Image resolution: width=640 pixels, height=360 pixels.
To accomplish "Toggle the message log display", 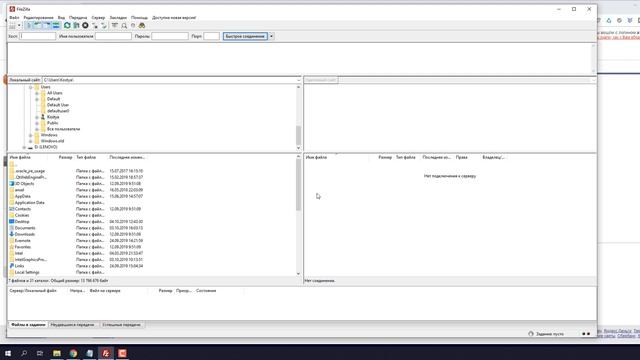I will [28, 26].
